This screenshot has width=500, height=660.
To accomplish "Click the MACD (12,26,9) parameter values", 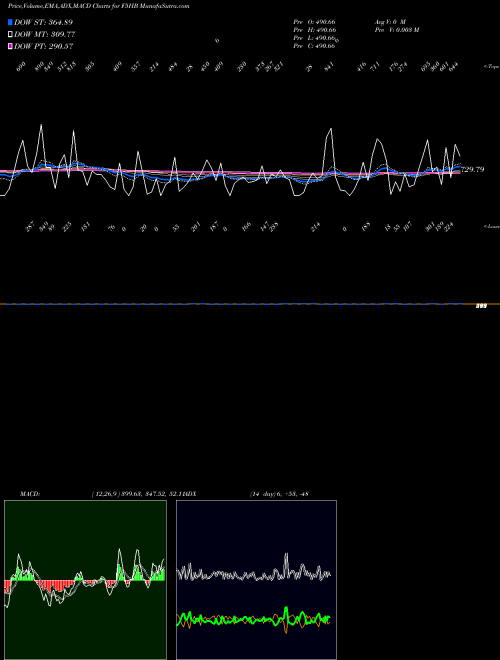I will (x=137, y=494).
